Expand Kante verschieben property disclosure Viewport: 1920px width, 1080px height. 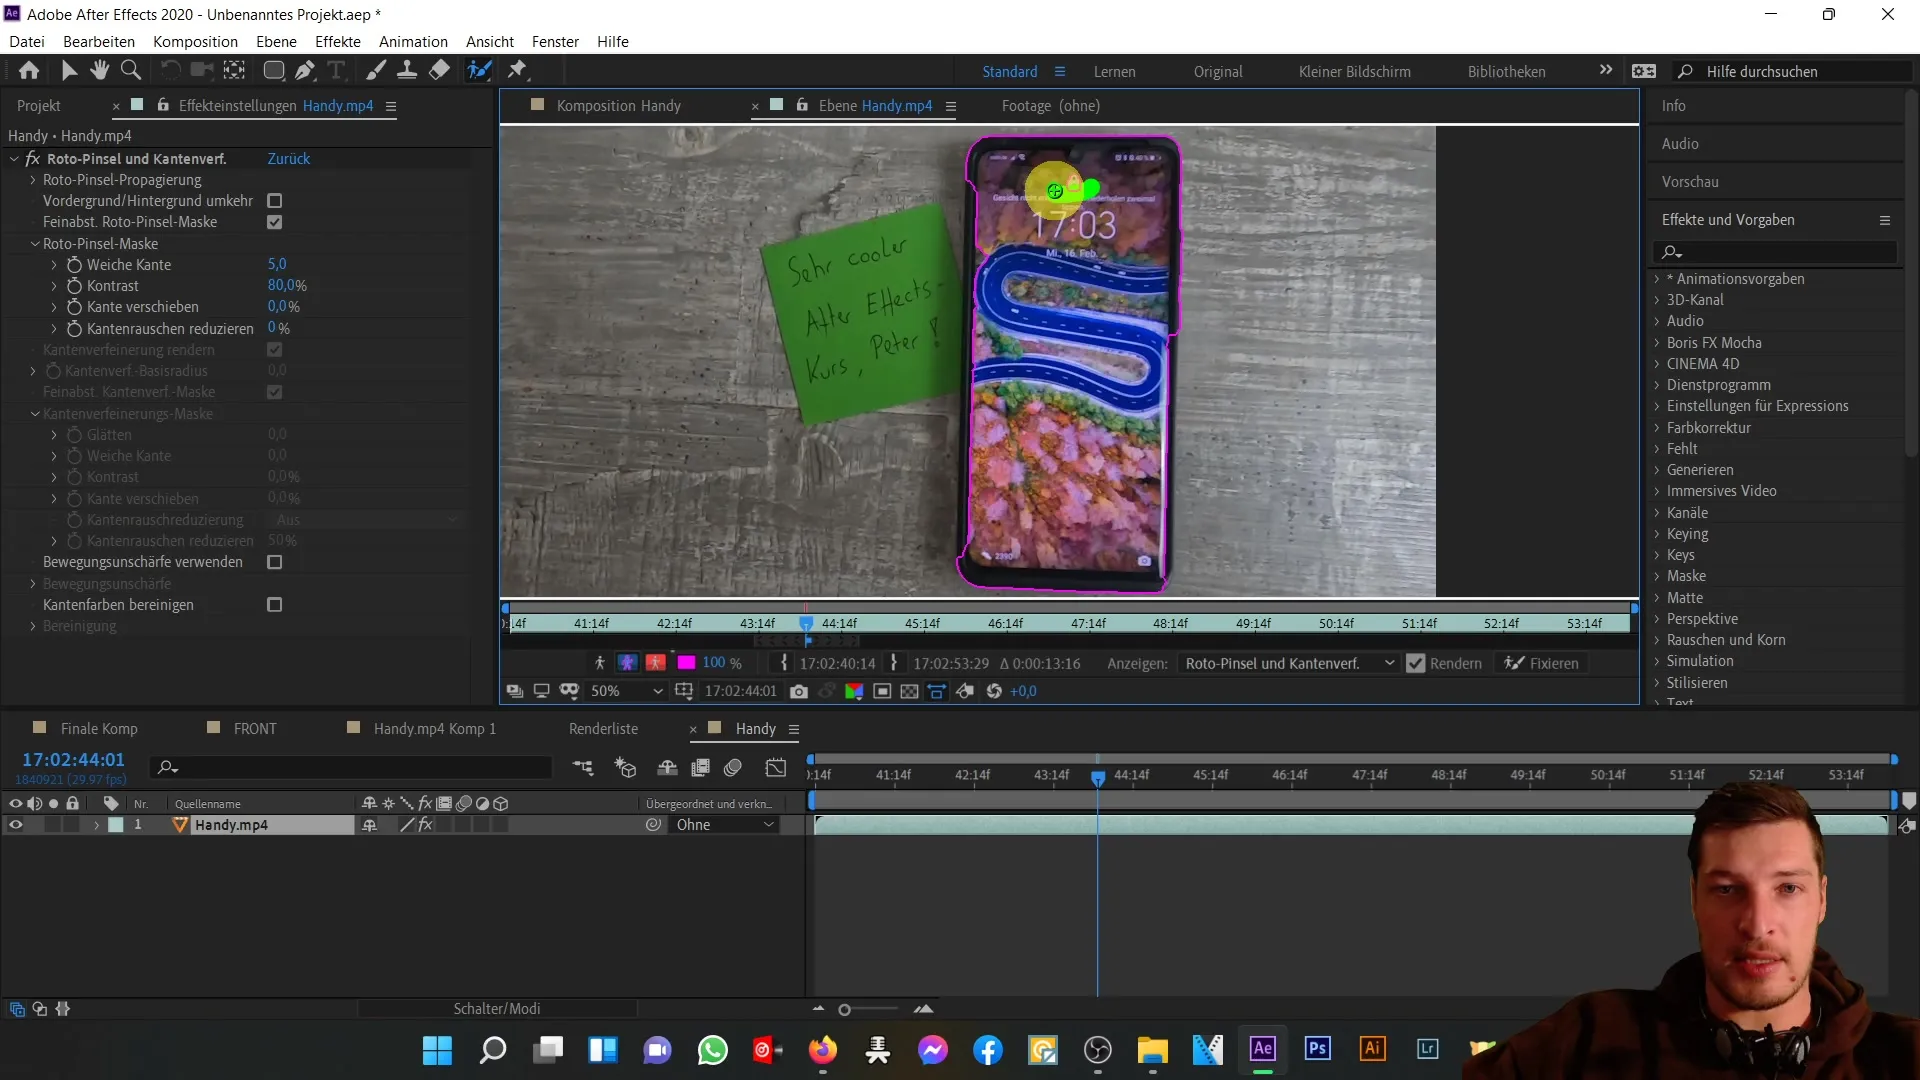click(x=54, y=307)
